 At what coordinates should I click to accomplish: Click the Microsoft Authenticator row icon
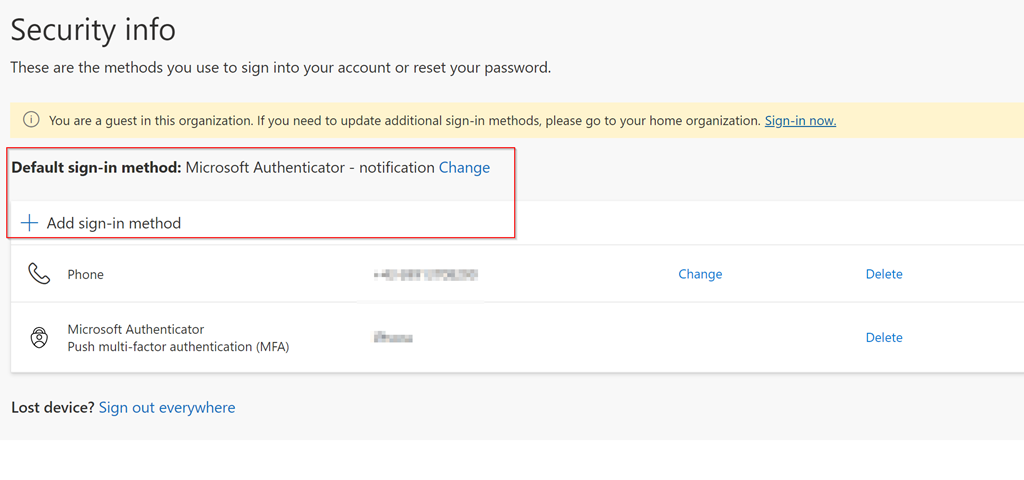tap(39, 338)
